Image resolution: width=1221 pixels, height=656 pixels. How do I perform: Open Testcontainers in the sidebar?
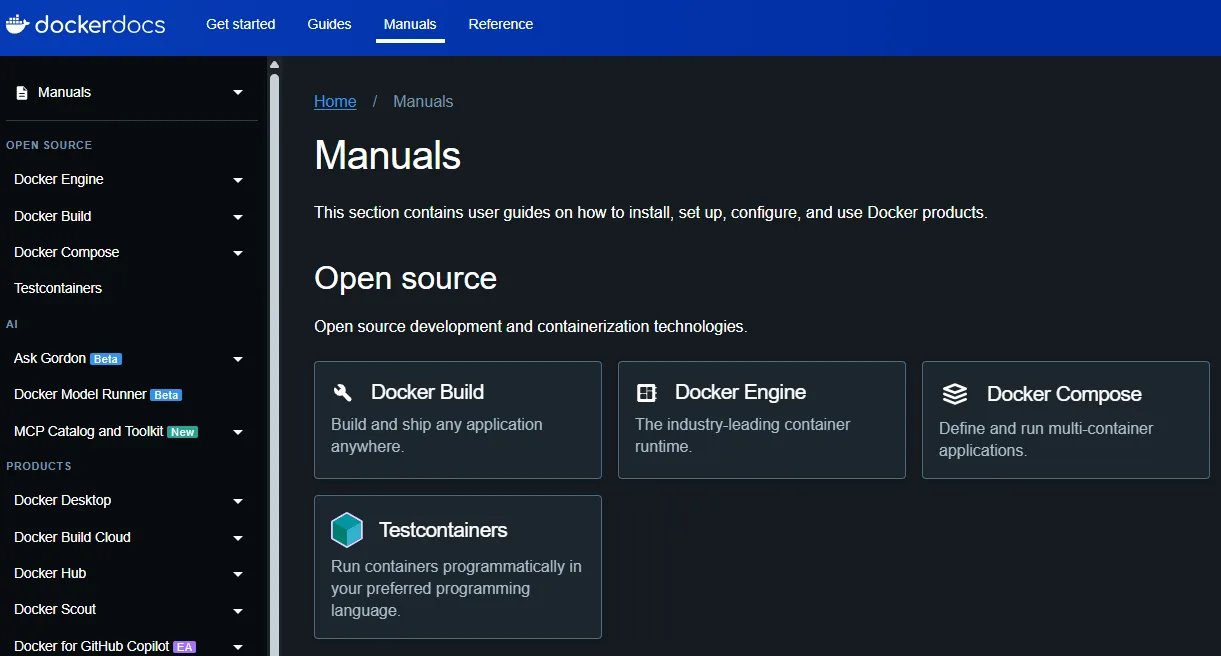coord(58,288)
